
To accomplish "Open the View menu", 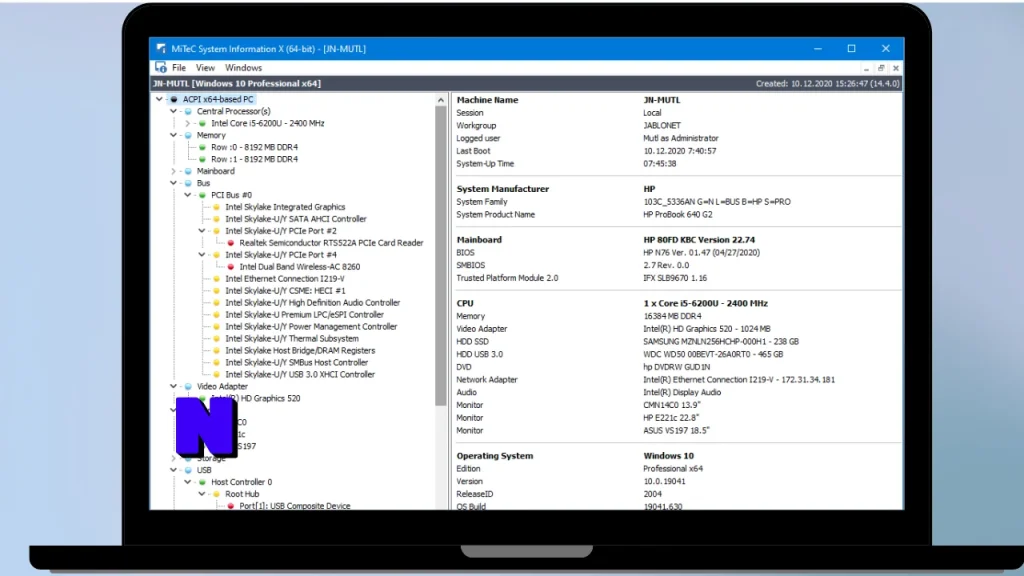I will 205,68.
